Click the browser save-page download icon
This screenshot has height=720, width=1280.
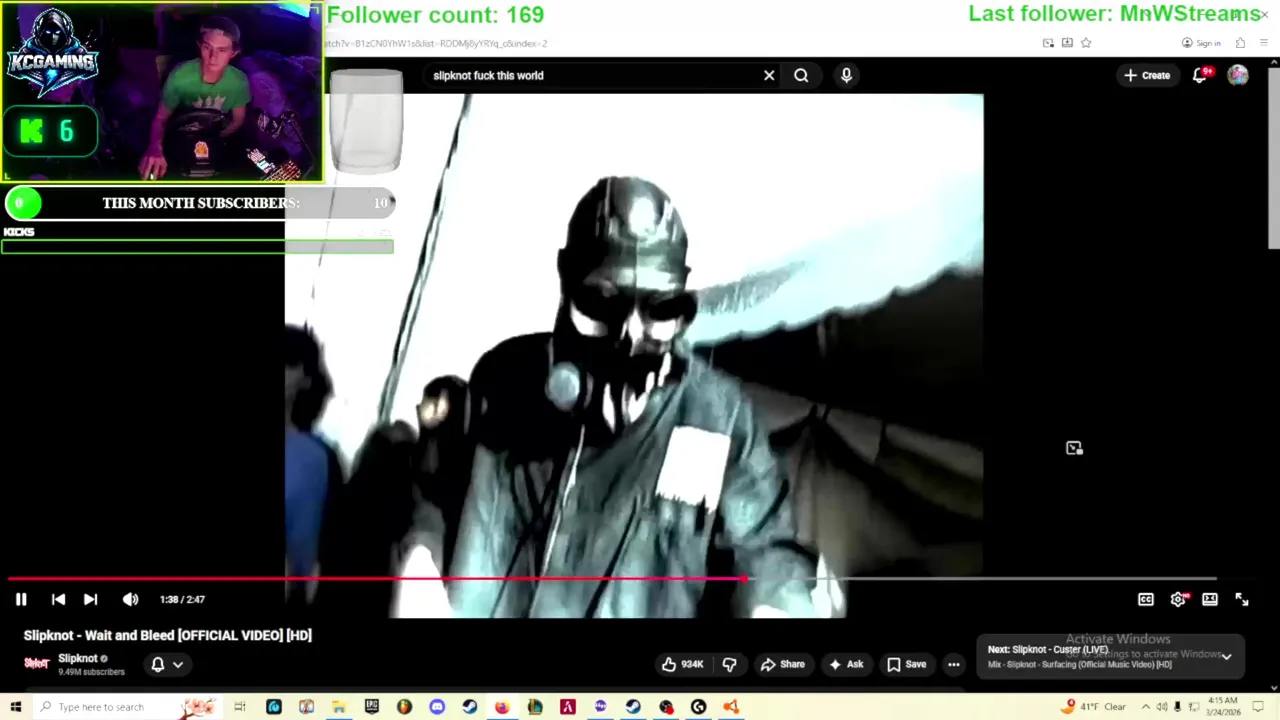point(1067,43)
